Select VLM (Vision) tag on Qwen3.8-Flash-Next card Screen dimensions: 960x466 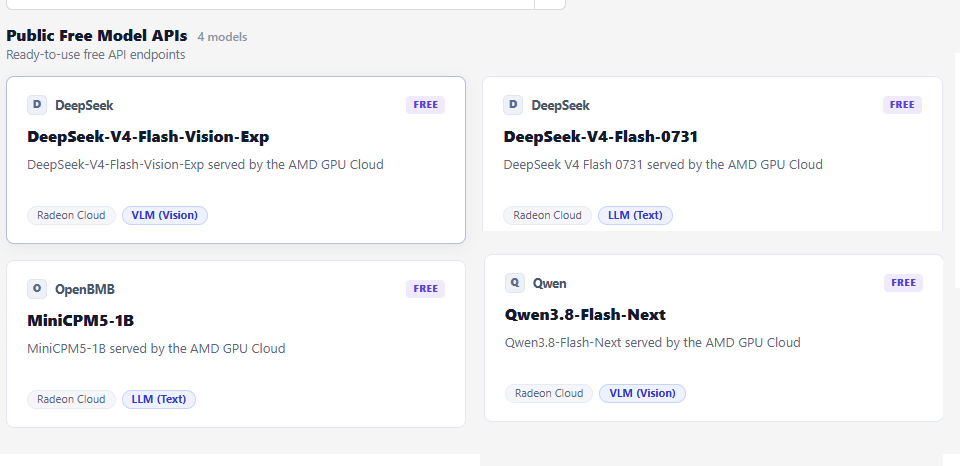pos(642,394)
